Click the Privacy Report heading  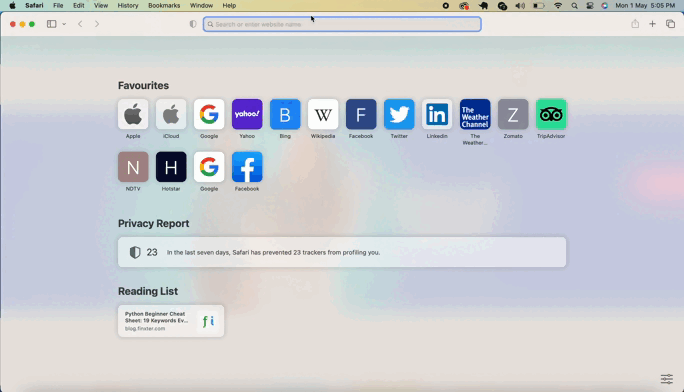tap(154, 223)
